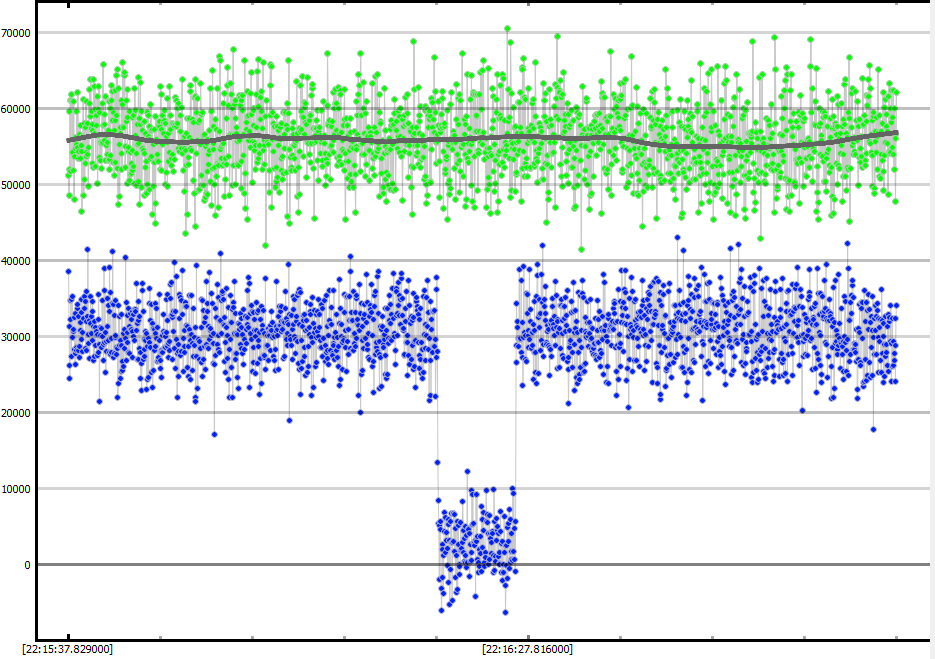Click the 20000 y-axis label

[x=18, y=413]
